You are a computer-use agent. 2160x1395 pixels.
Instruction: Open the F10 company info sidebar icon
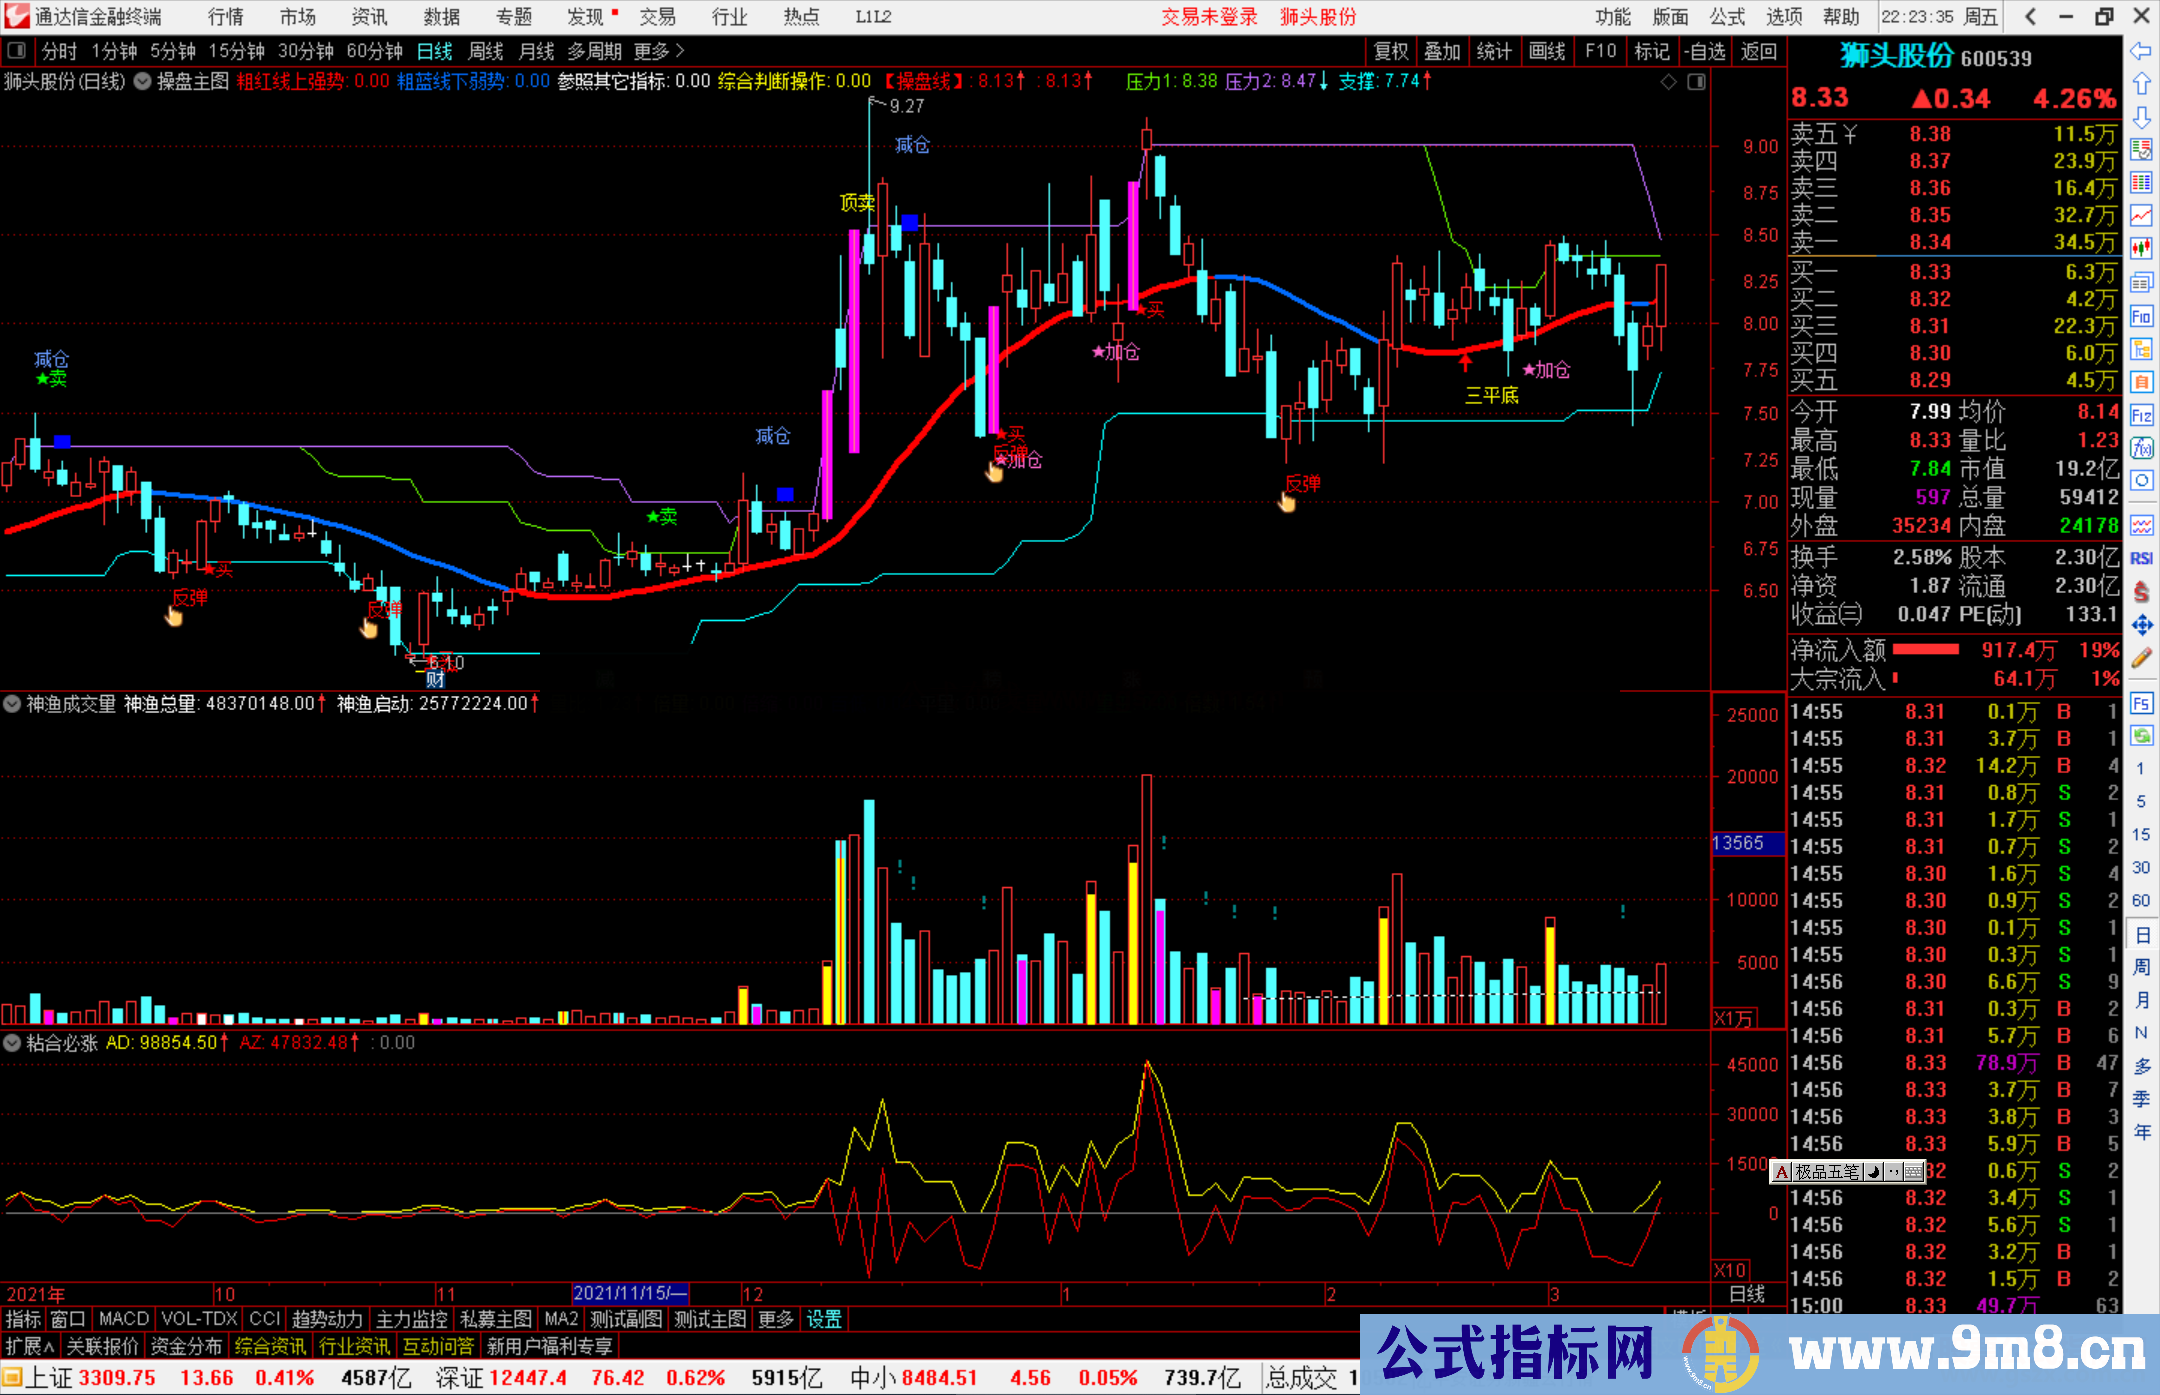coord(2141,317)
